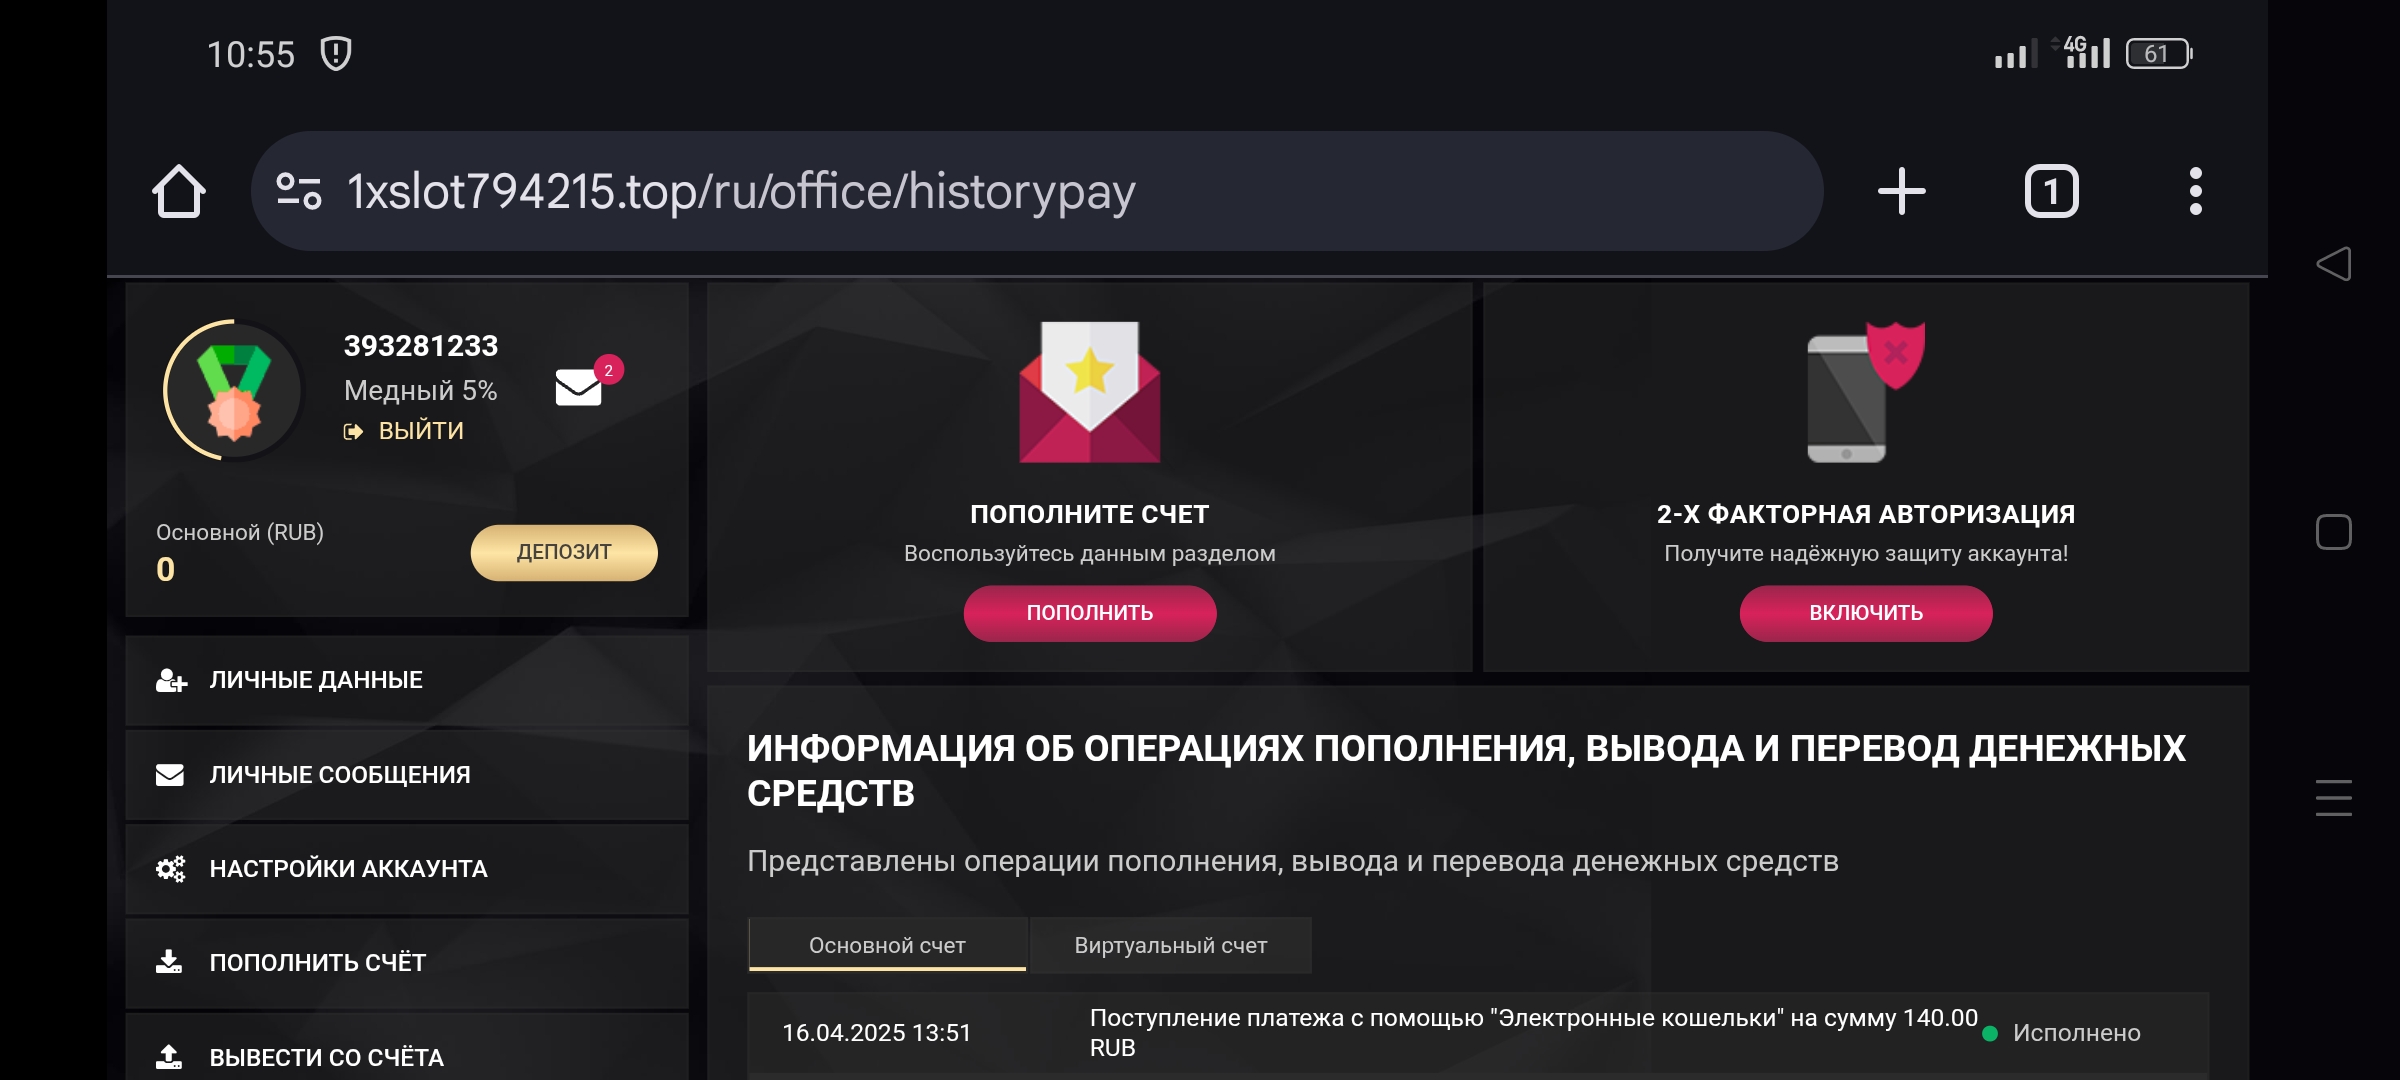Tap the browser home icon
Image resolution: width=2400 pixels, height=1080 pixels.
point(179,191)
